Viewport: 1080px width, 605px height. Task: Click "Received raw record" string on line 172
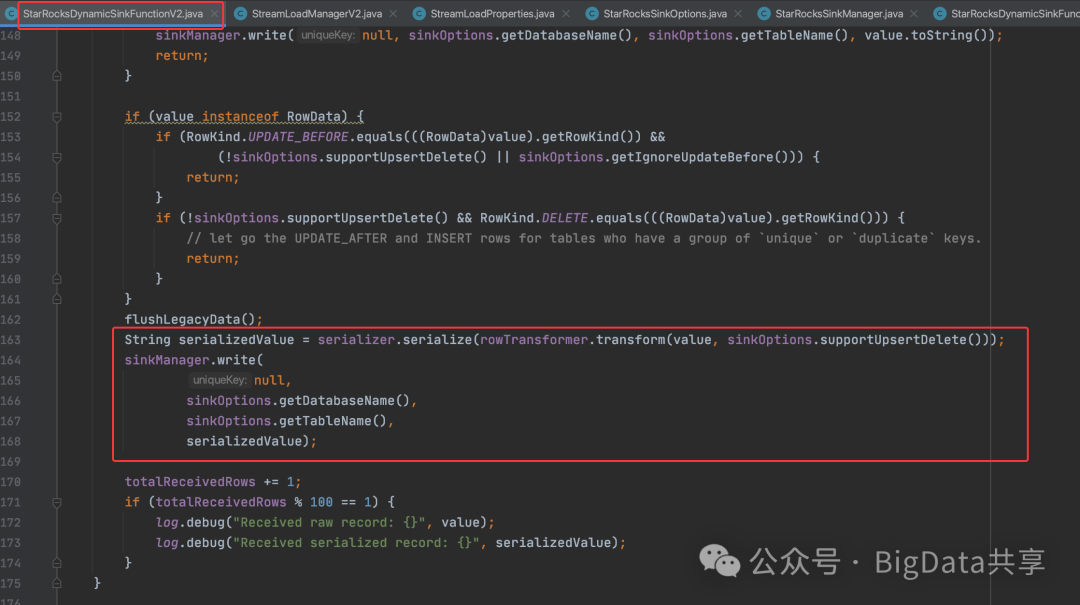[330, 522]
